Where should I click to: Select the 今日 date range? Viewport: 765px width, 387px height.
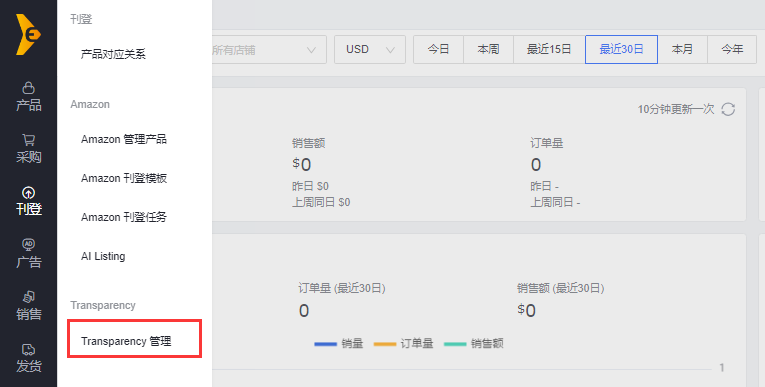(x=438, y=49)
